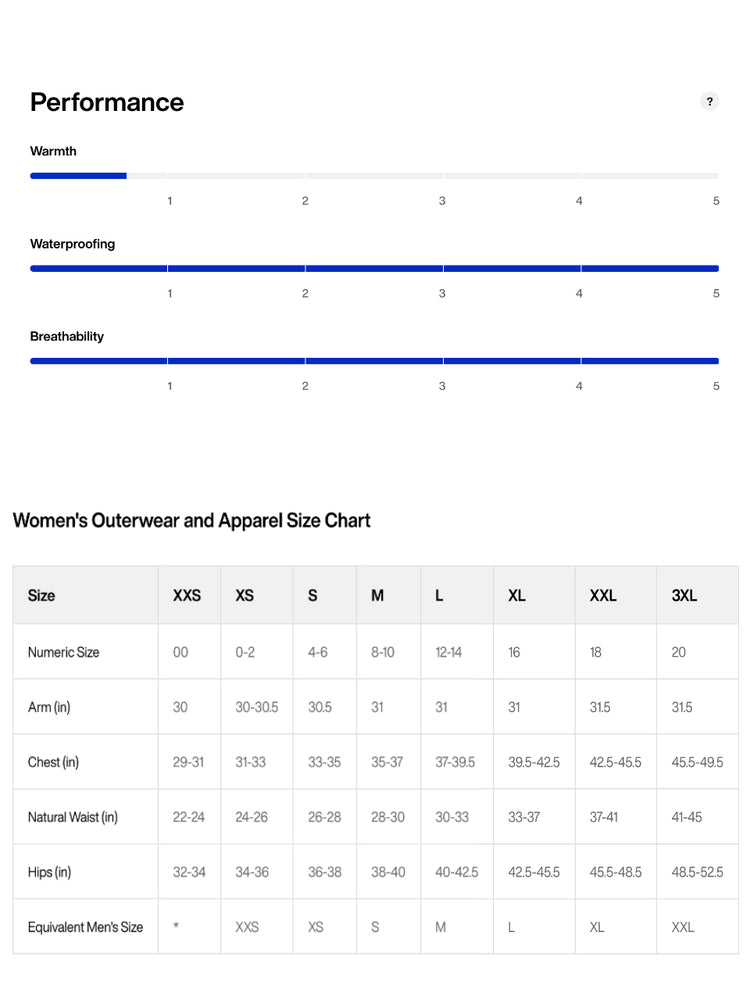This screenshot has width=750, height=1000.
Task: Click the Size header cell
Action: click(x=85, y=595)
